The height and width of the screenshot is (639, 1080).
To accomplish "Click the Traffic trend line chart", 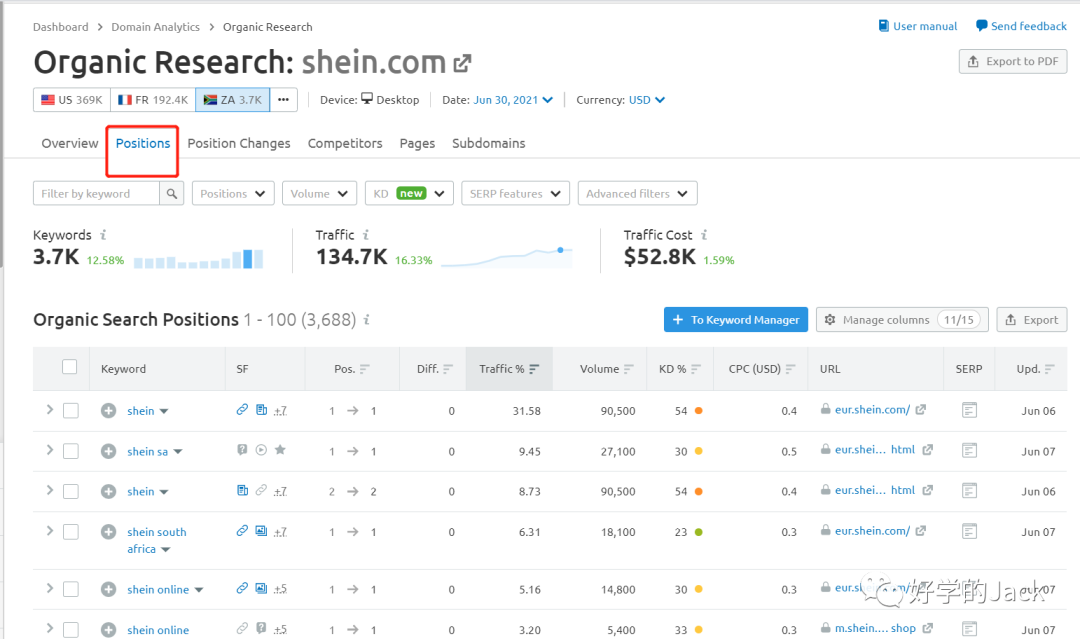I will click(x=506, y=257).
